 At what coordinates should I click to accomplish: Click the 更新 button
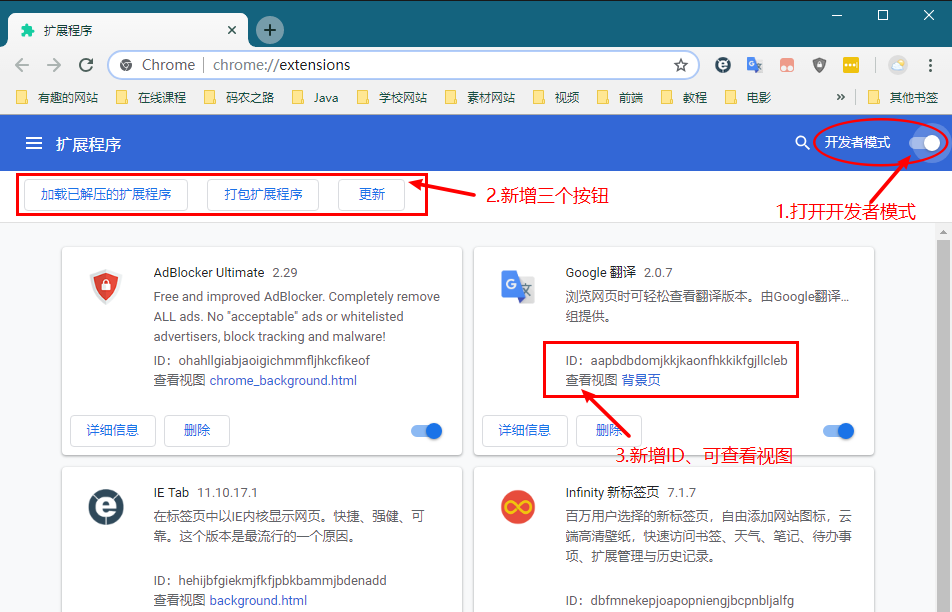coord(372,194)
